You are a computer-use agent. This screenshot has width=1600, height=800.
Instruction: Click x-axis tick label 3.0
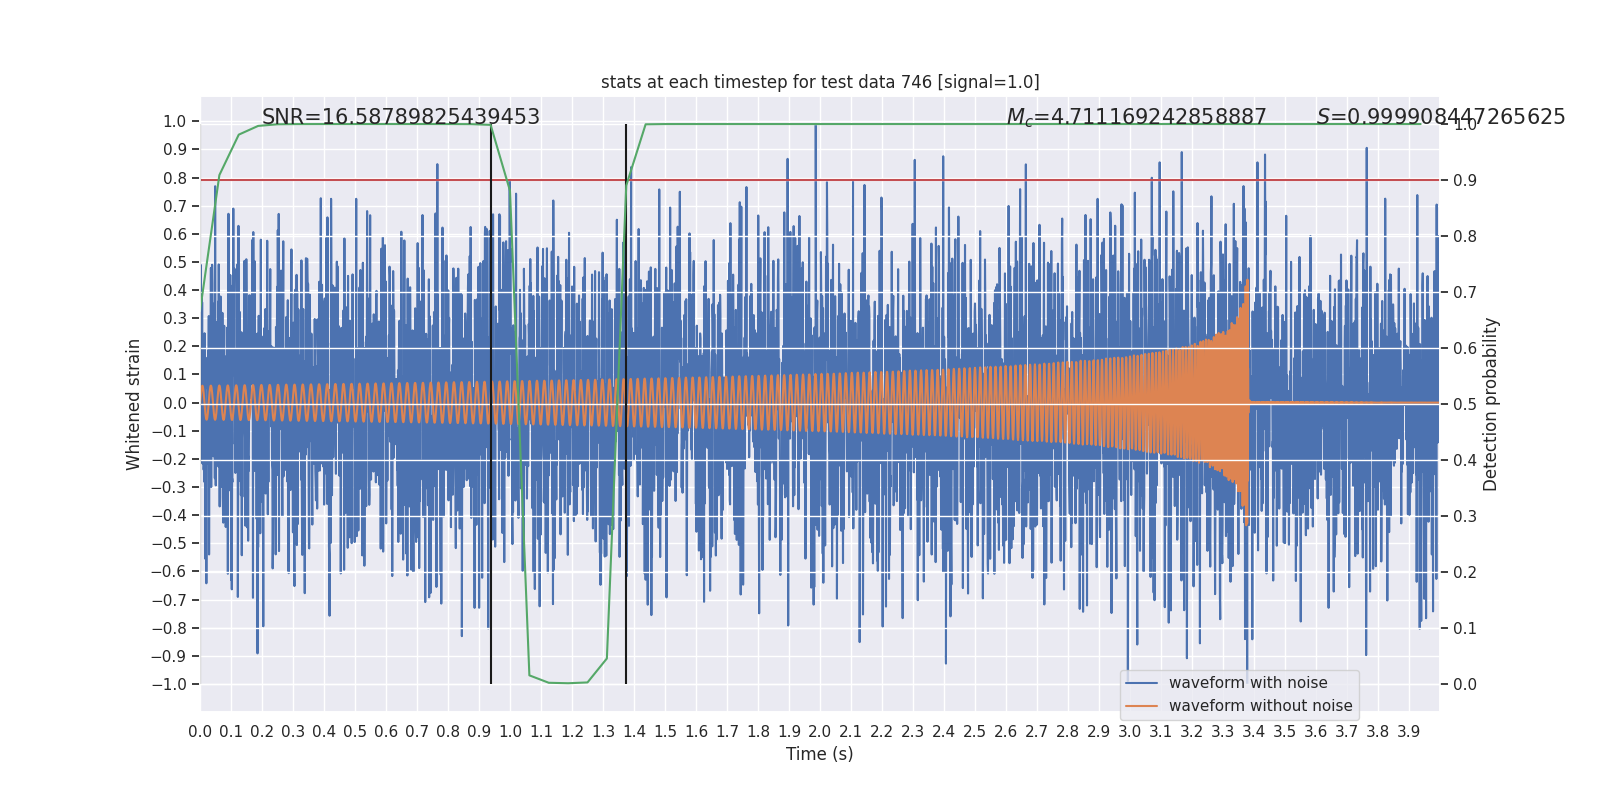1130,732
